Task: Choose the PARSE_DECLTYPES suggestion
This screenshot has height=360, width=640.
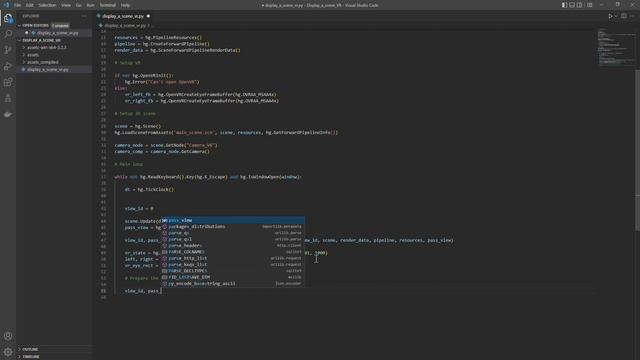Action: (233, 271)
